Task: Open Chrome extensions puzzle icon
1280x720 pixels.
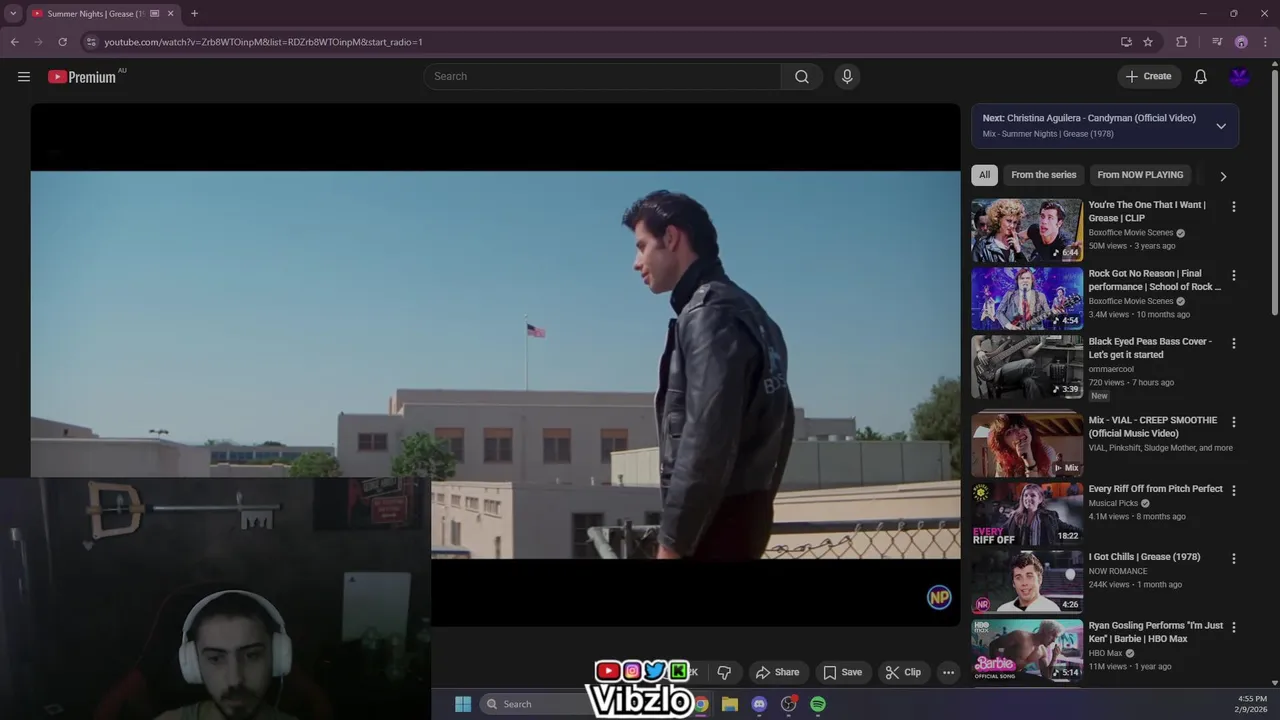Action: coord(1182,42)
